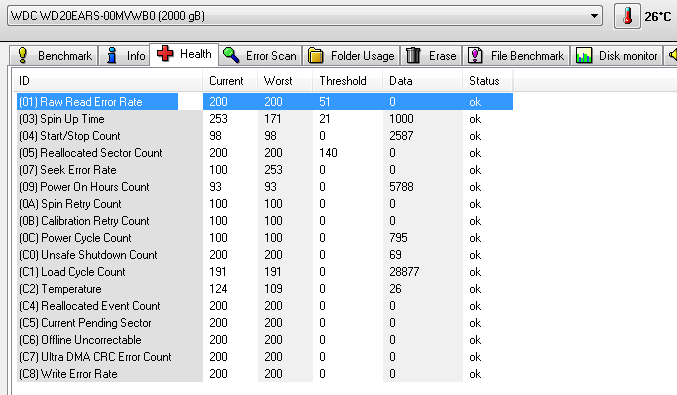Click the magnifier Error Scan icon
This screenshot has height=395, width=677.
(231, 55)
